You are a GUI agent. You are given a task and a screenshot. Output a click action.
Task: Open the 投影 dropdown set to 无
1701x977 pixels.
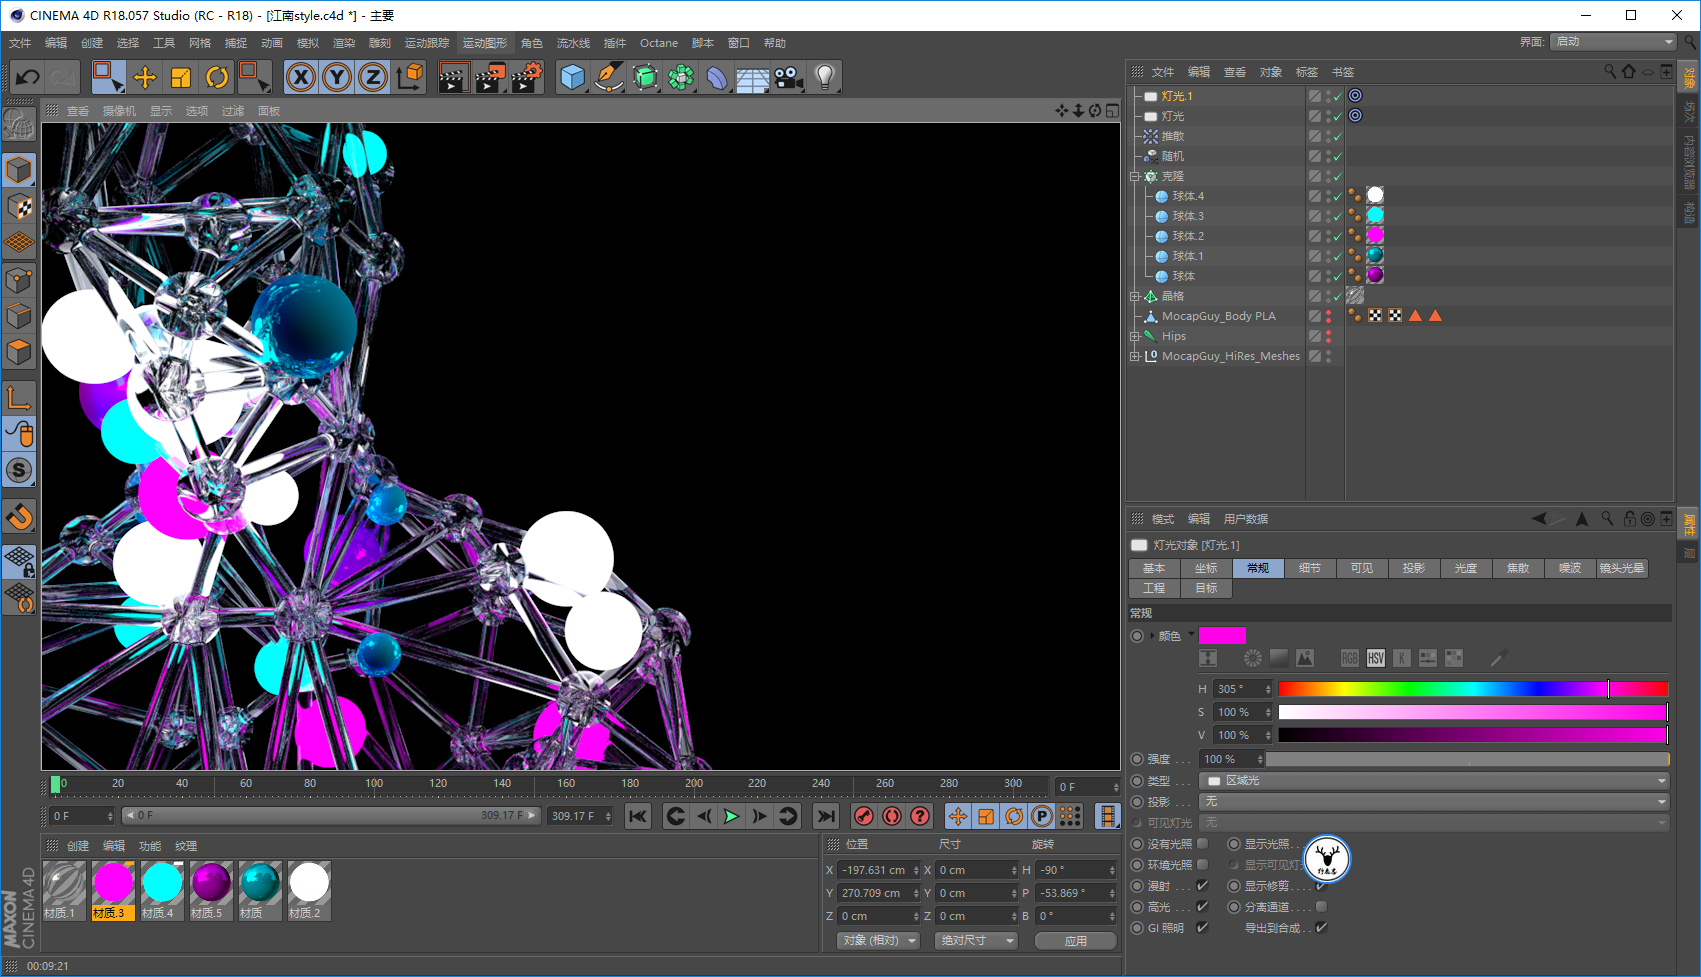click(x=1435, y=802)
